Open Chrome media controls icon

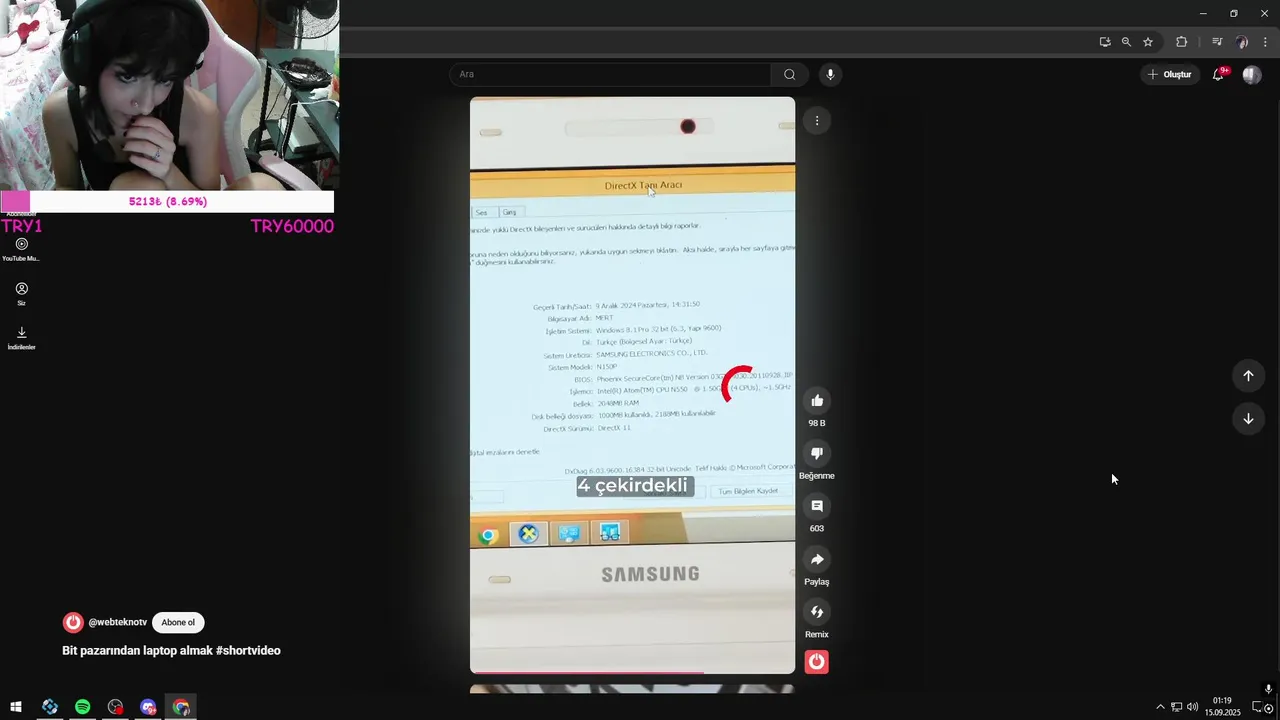tap(1217, 42)
